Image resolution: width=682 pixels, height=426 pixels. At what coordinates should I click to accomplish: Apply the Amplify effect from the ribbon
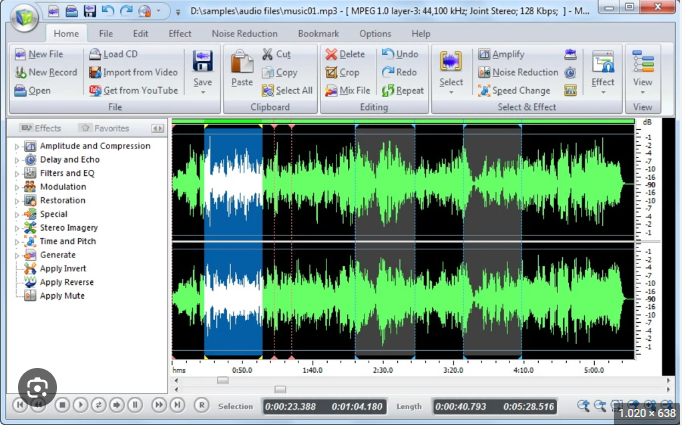tap(500, 54)
